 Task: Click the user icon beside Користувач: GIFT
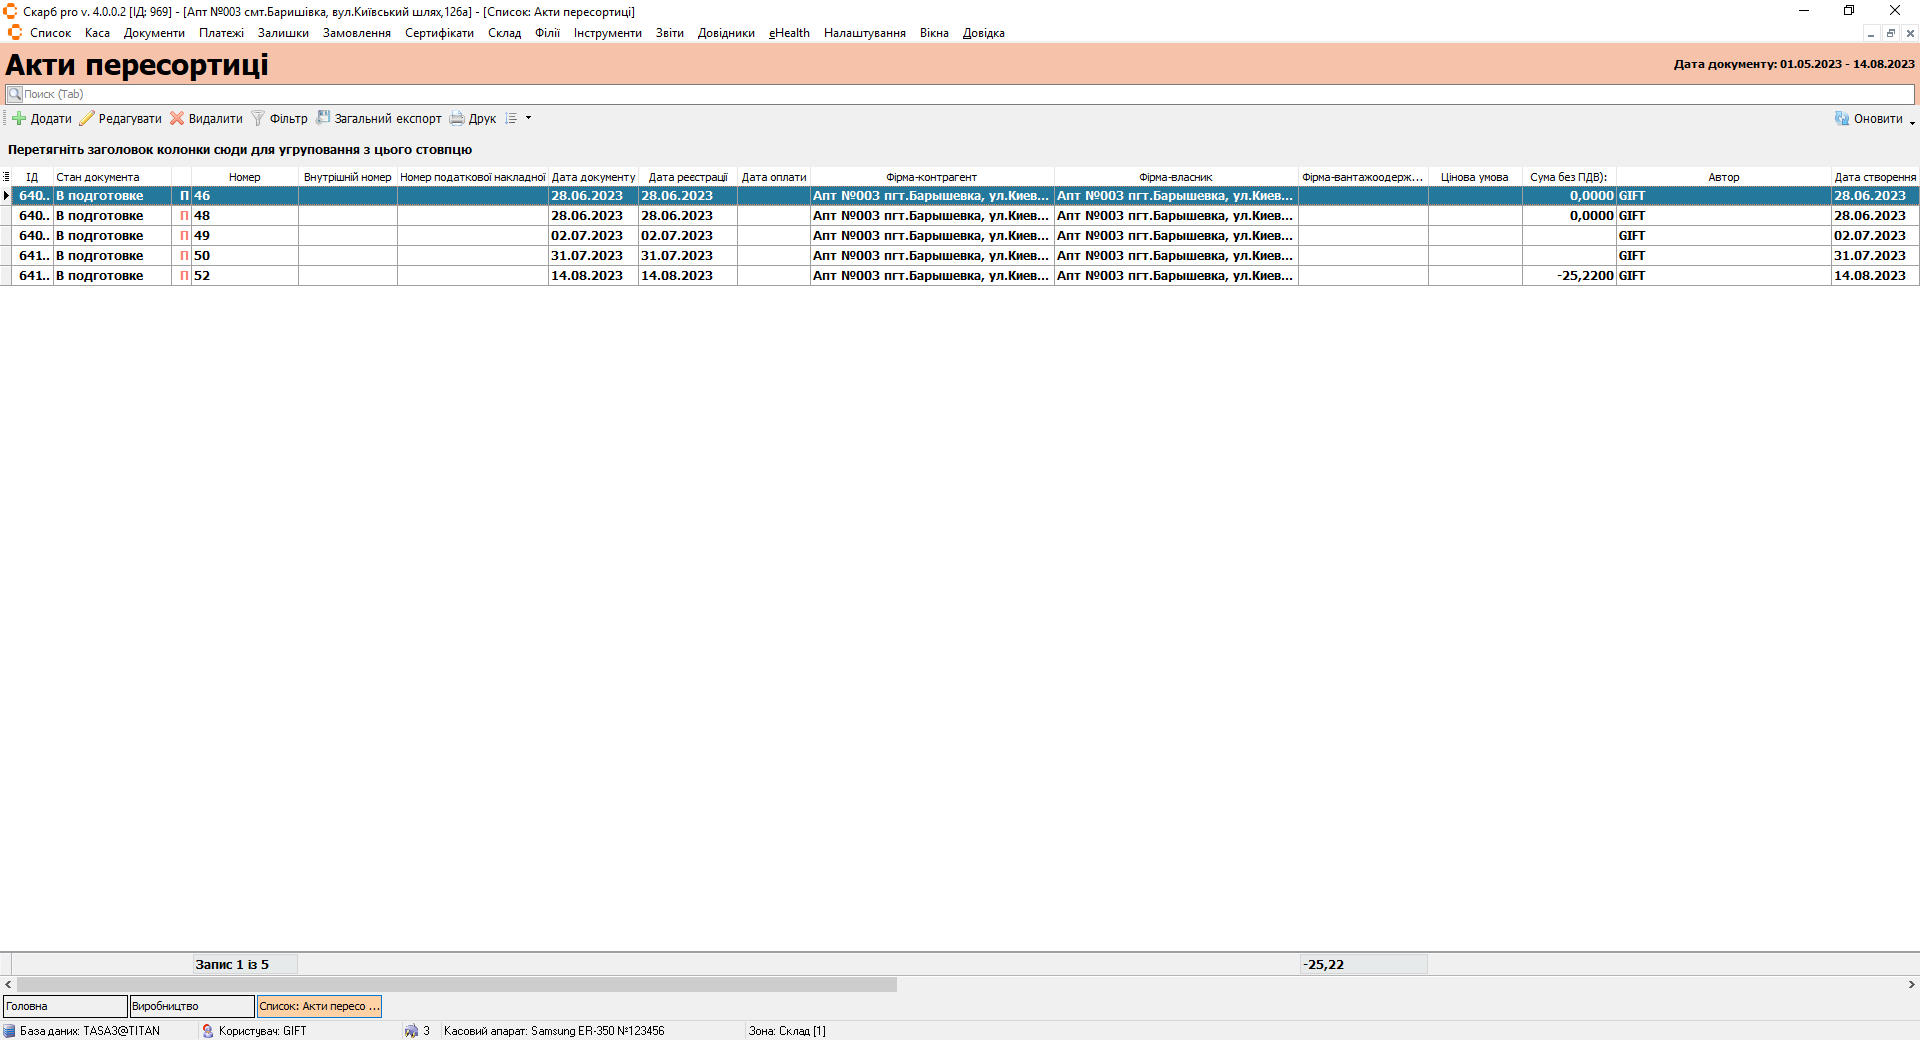(x=208, y=1031)
